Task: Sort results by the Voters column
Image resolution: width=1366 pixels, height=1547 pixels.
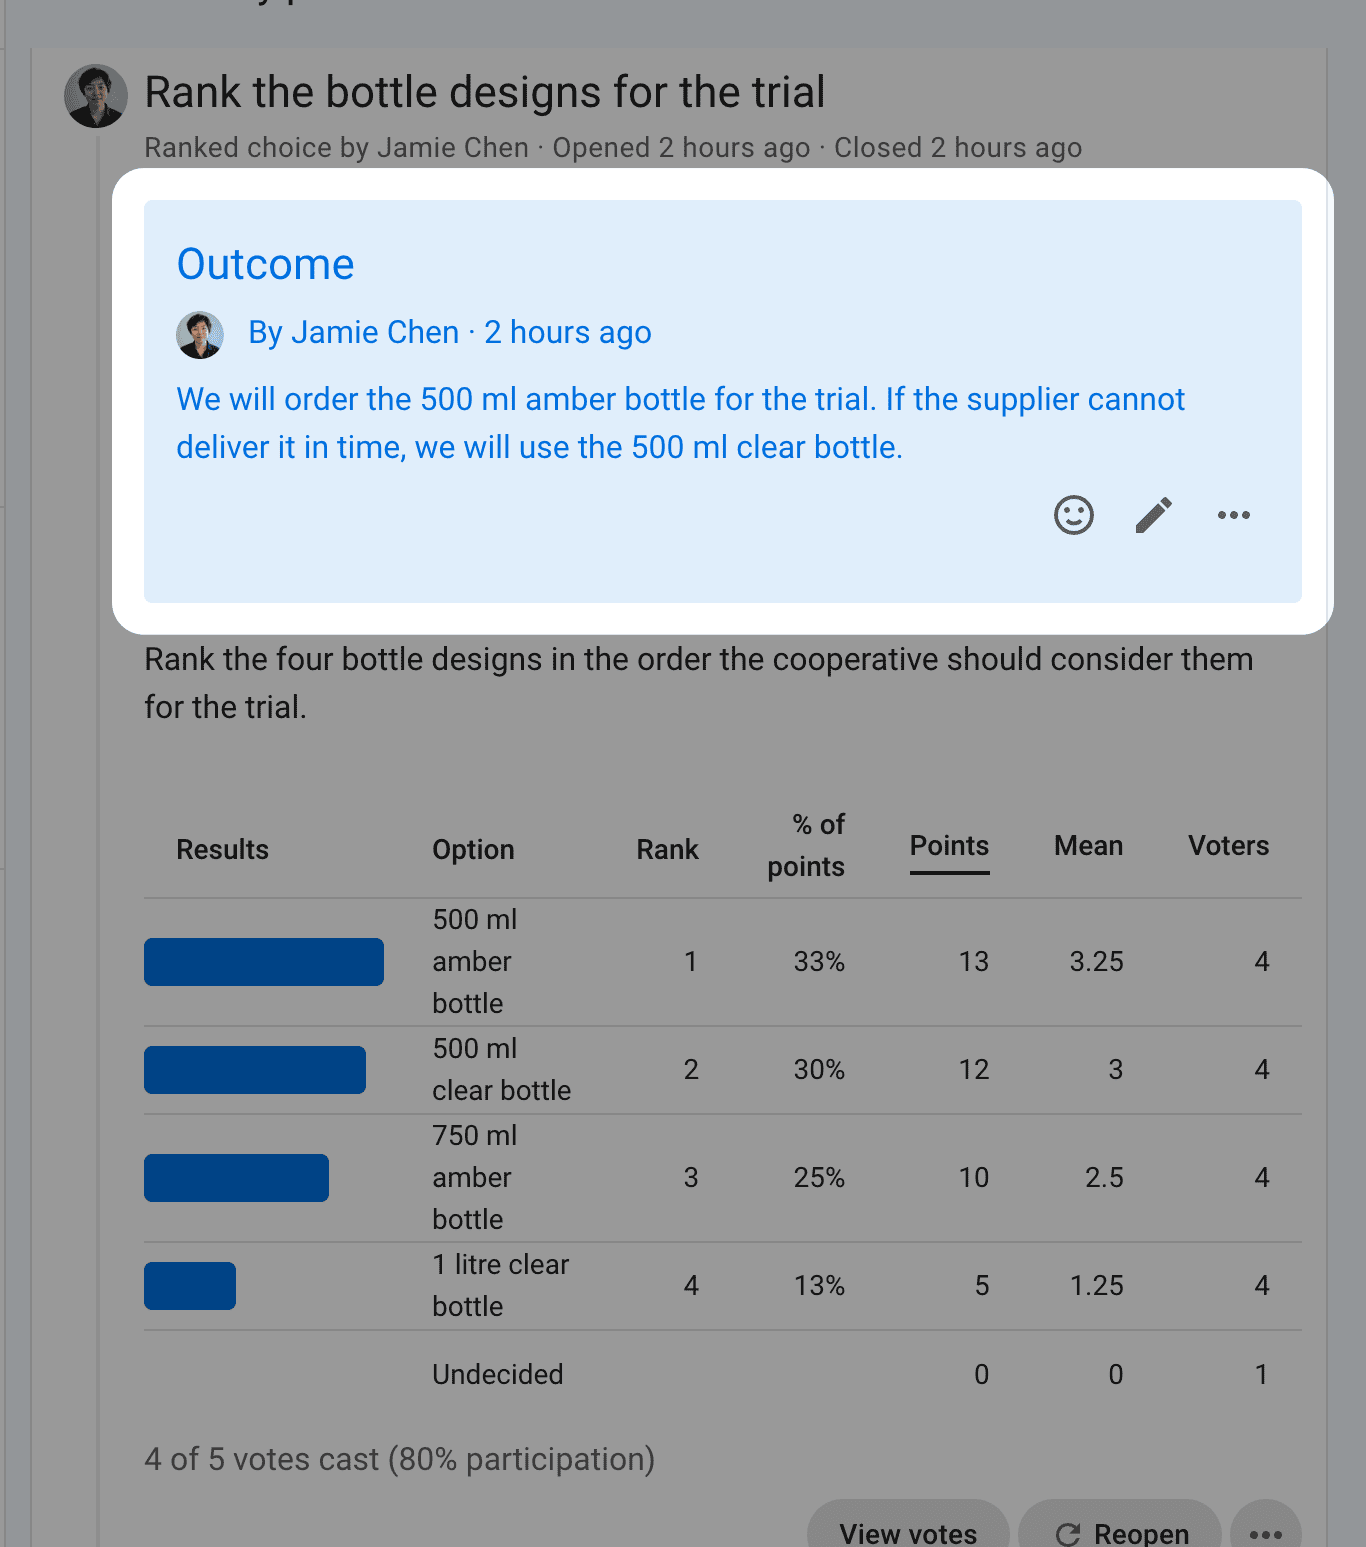Action: 1228,846
